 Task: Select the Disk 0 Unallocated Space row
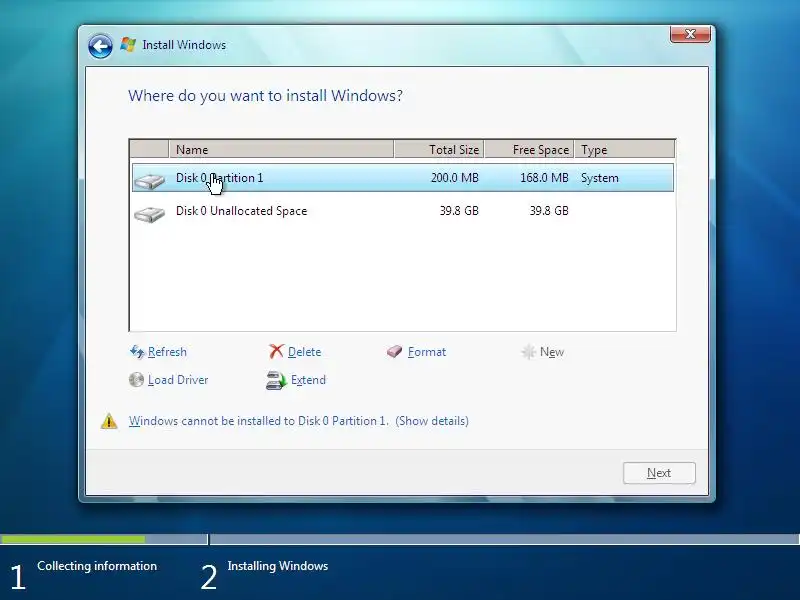click(403, 211)
